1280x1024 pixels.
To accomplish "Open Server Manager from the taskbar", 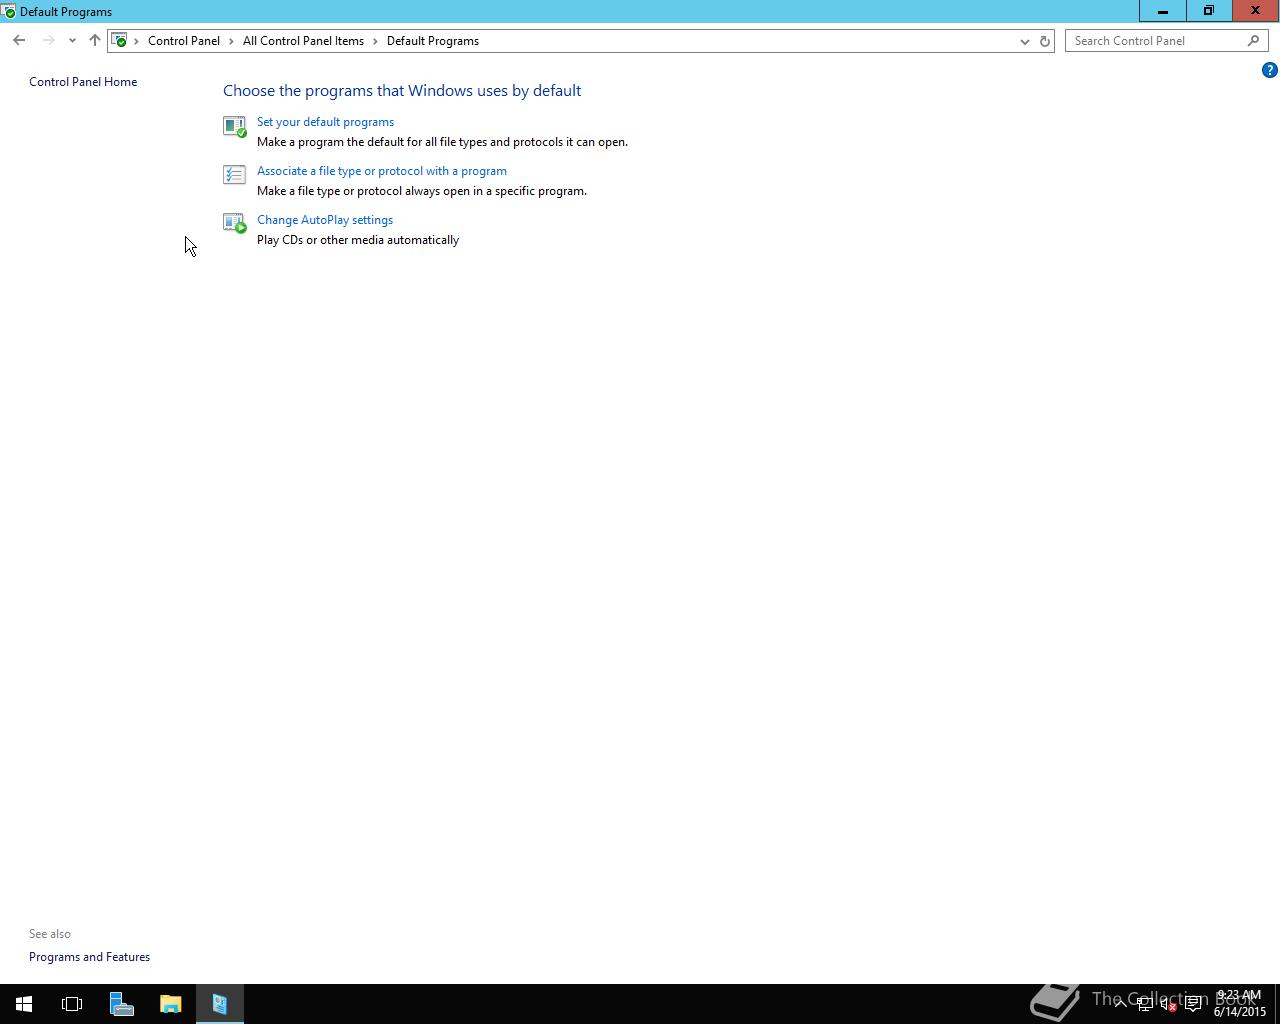I will tap(121, 1004).
